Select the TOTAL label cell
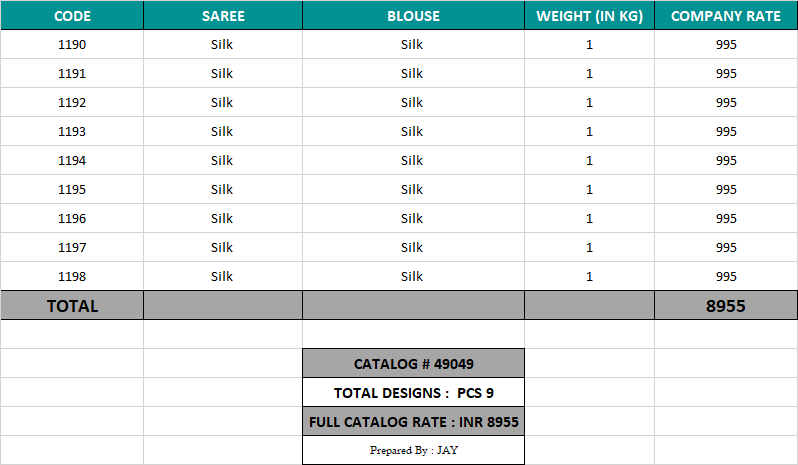This screenshot has height=465, width=798. click(72, 306)
